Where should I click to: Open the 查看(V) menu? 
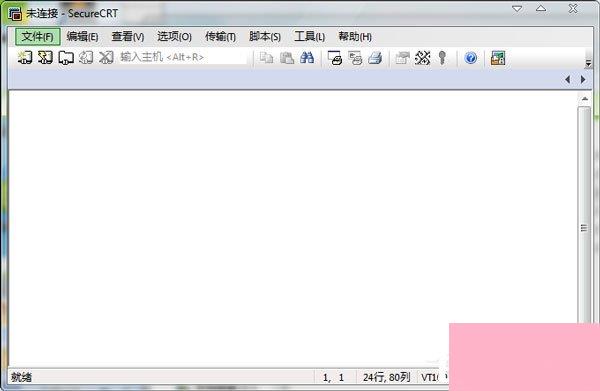coord(127,37)
